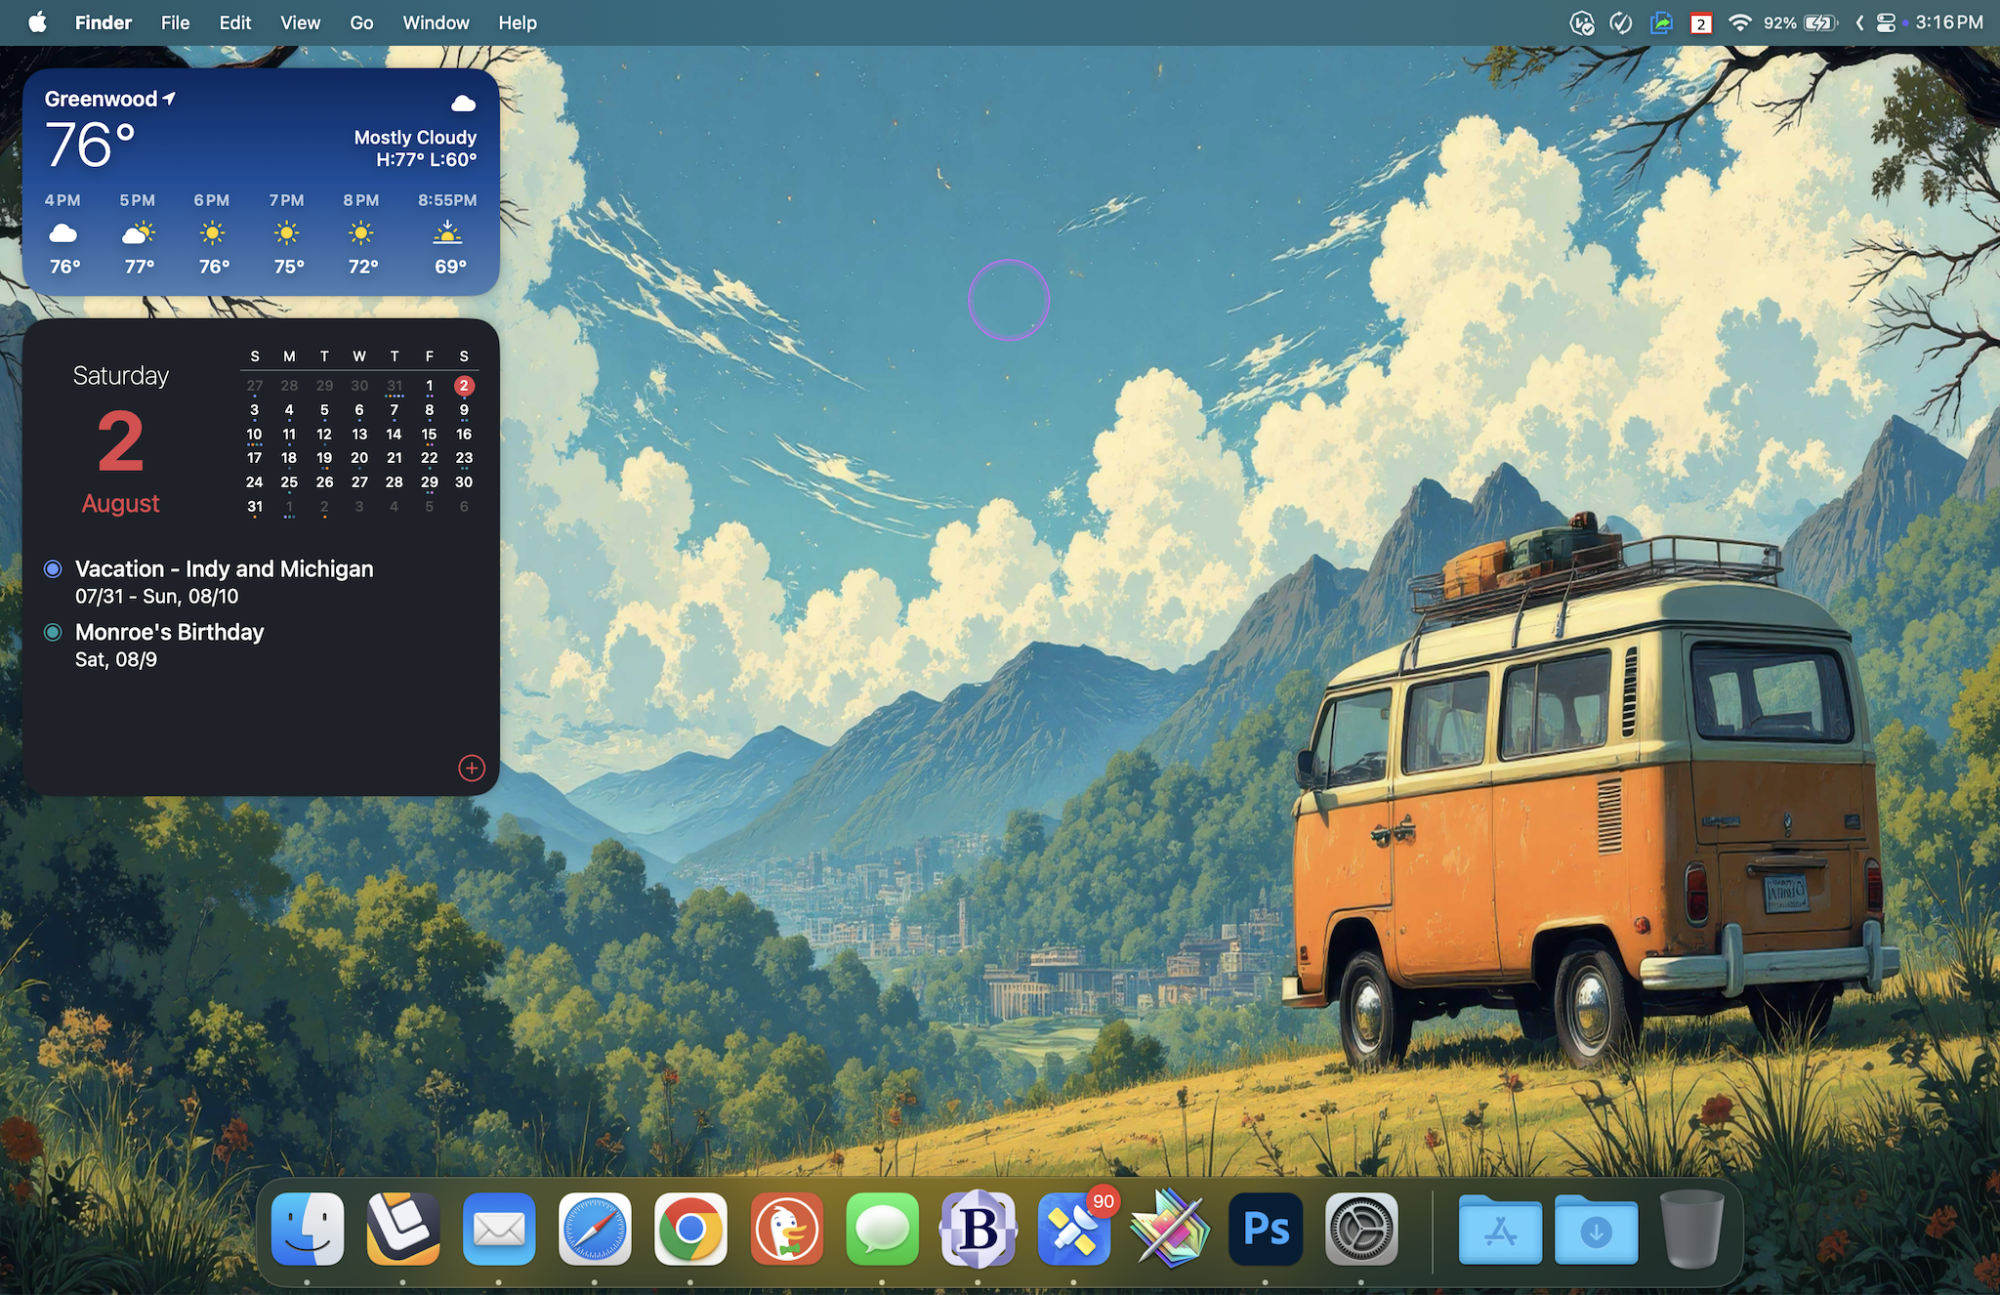Open the Apple menu

tap(37, 22)
